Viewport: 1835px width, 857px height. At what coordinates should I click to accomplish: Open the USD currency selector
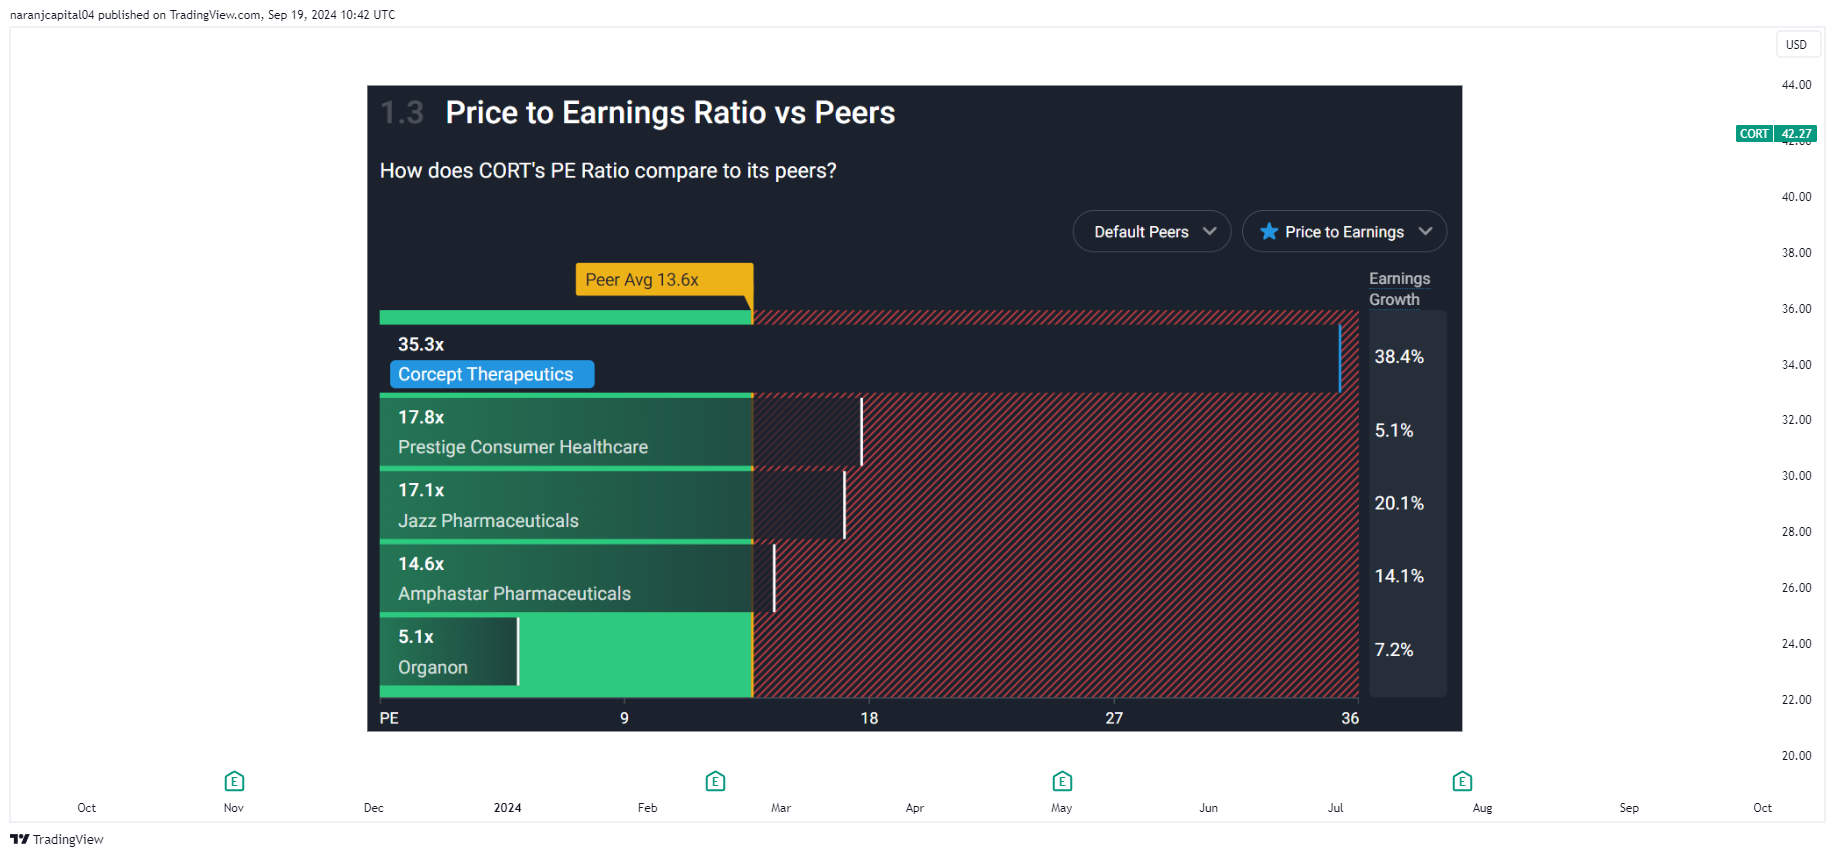[x=1796, y=44]
